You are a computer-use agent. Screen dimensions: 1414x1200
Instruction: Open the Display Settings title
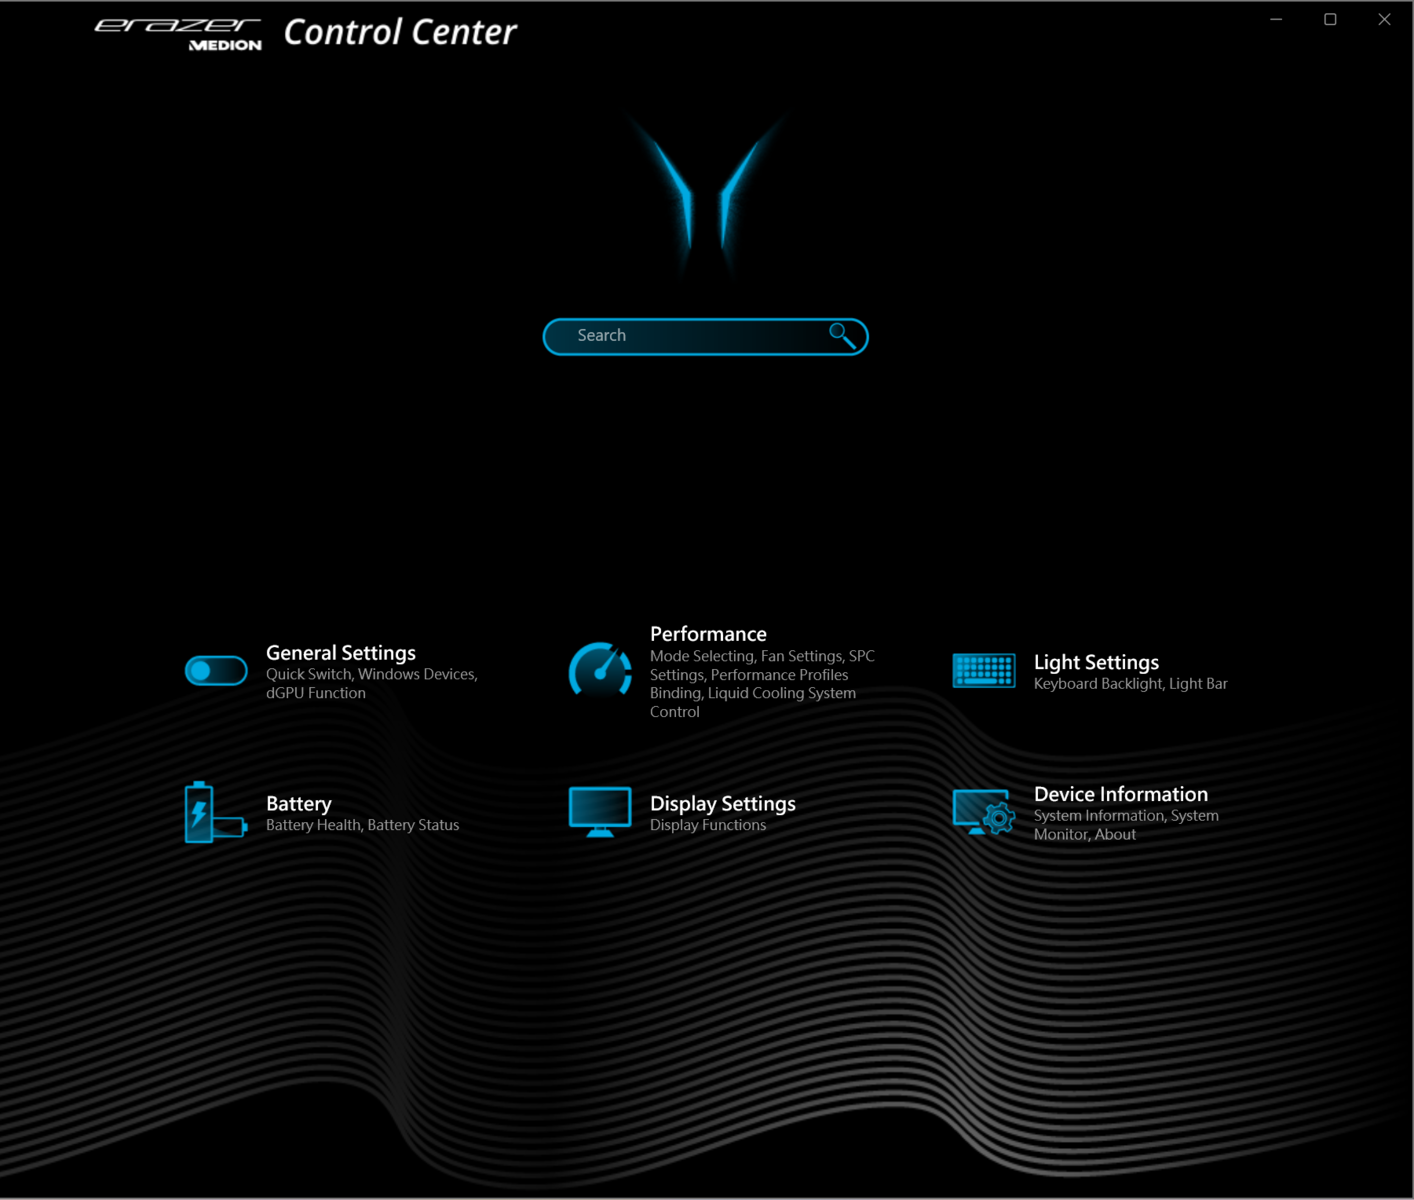723,804
